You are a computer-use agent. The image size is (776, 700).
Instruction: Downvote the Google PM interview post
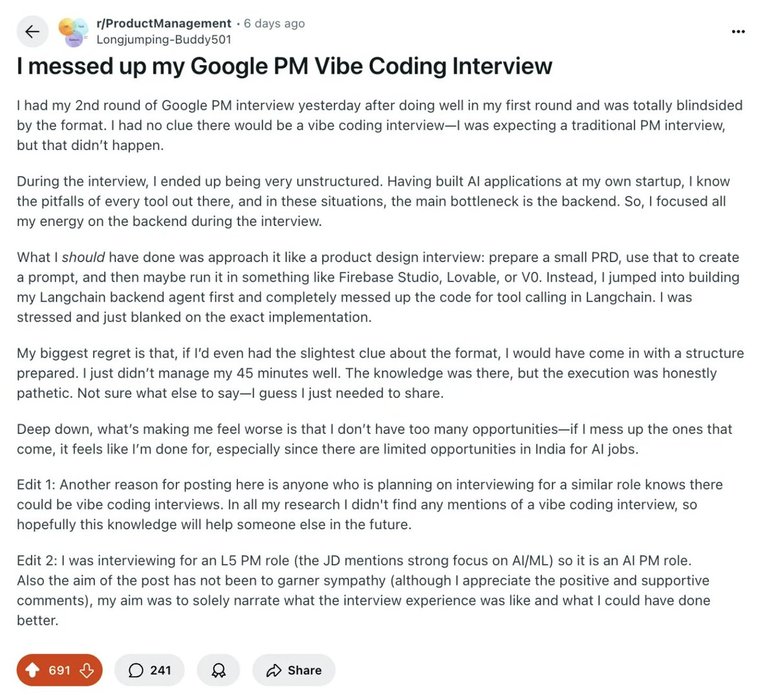(x=87, y=670)
